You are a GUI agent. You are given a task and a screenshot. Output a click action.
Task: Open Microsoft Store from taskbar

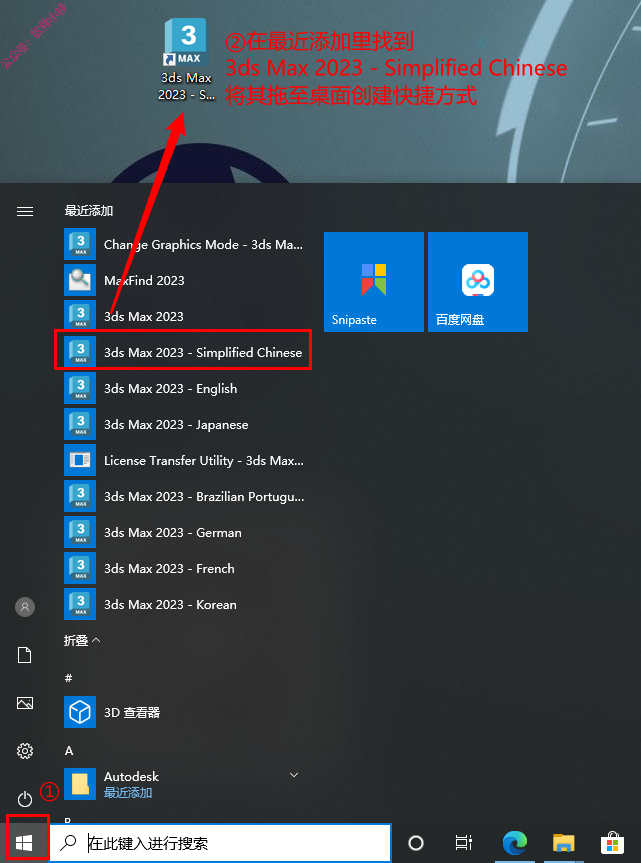click(612, 843)
